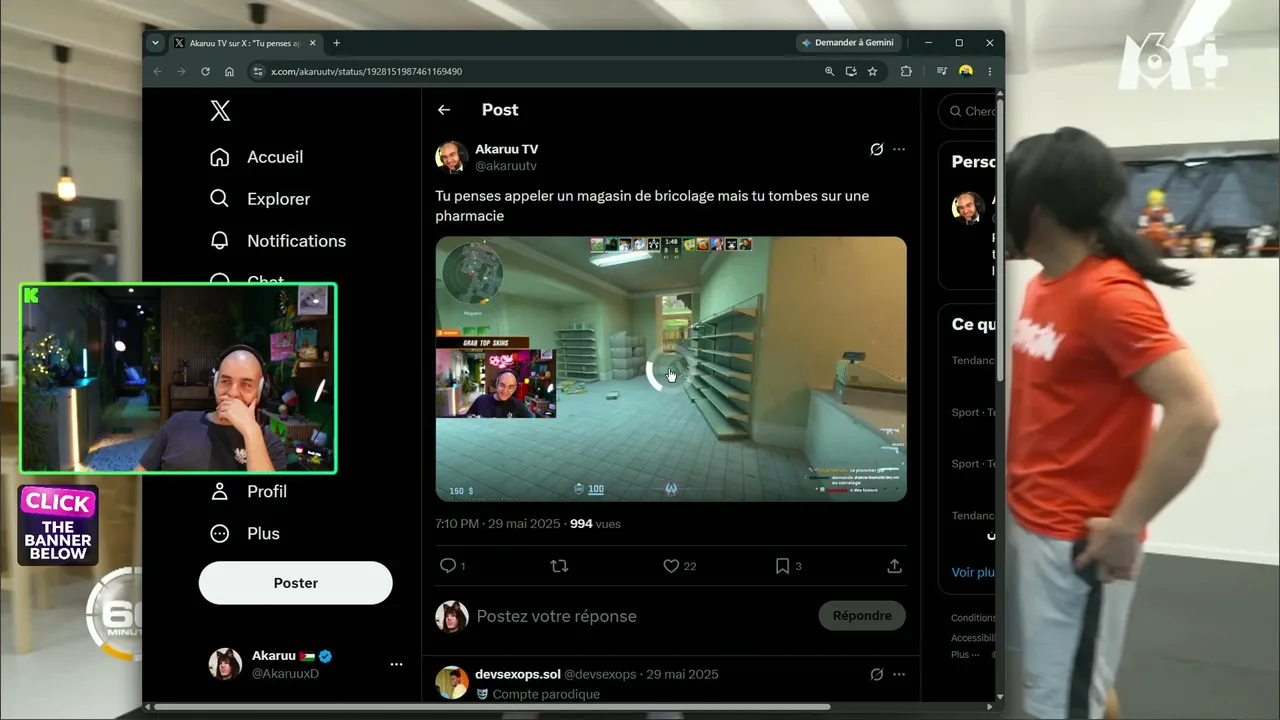The height and width of the screenshot is (720, 1280).
Task: Click the 994 vues count
Action: pos(595,524)
